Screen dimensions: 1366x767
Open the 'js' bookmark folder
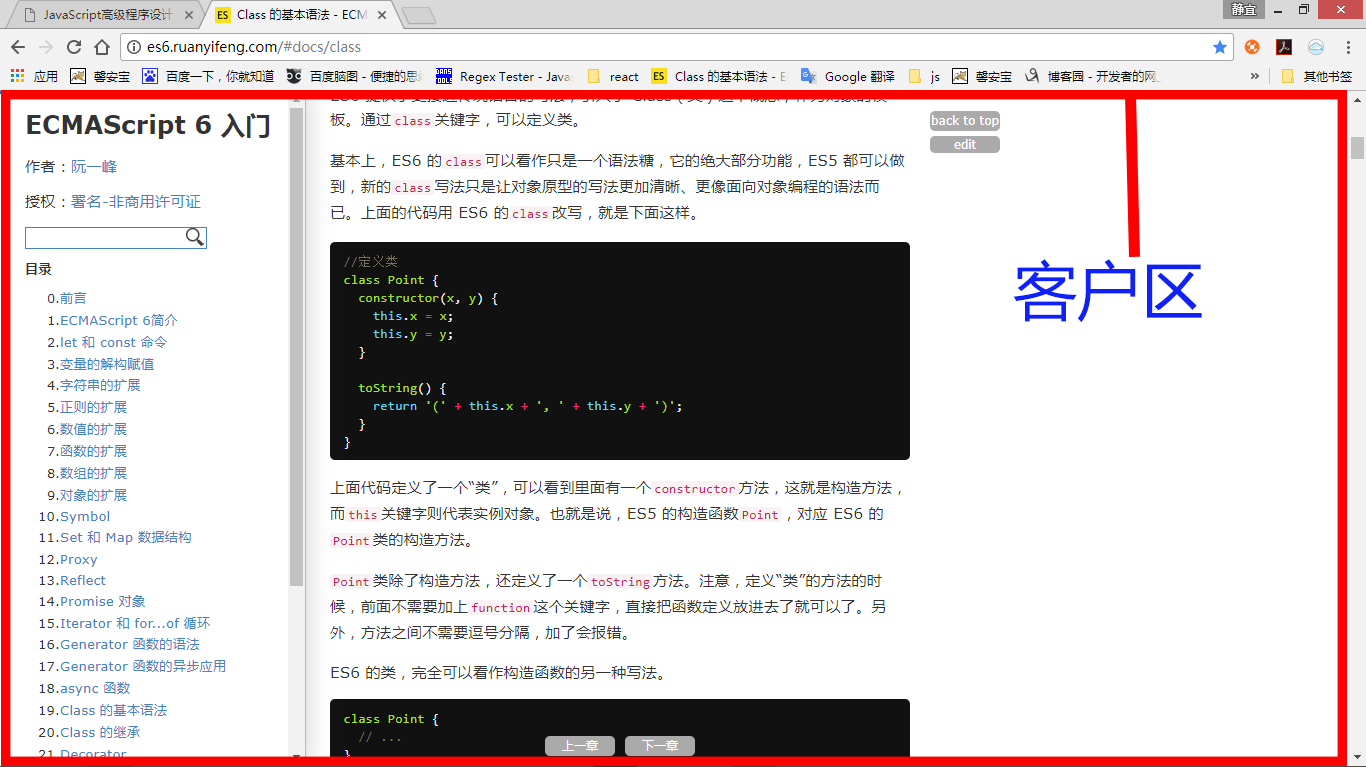925,76
